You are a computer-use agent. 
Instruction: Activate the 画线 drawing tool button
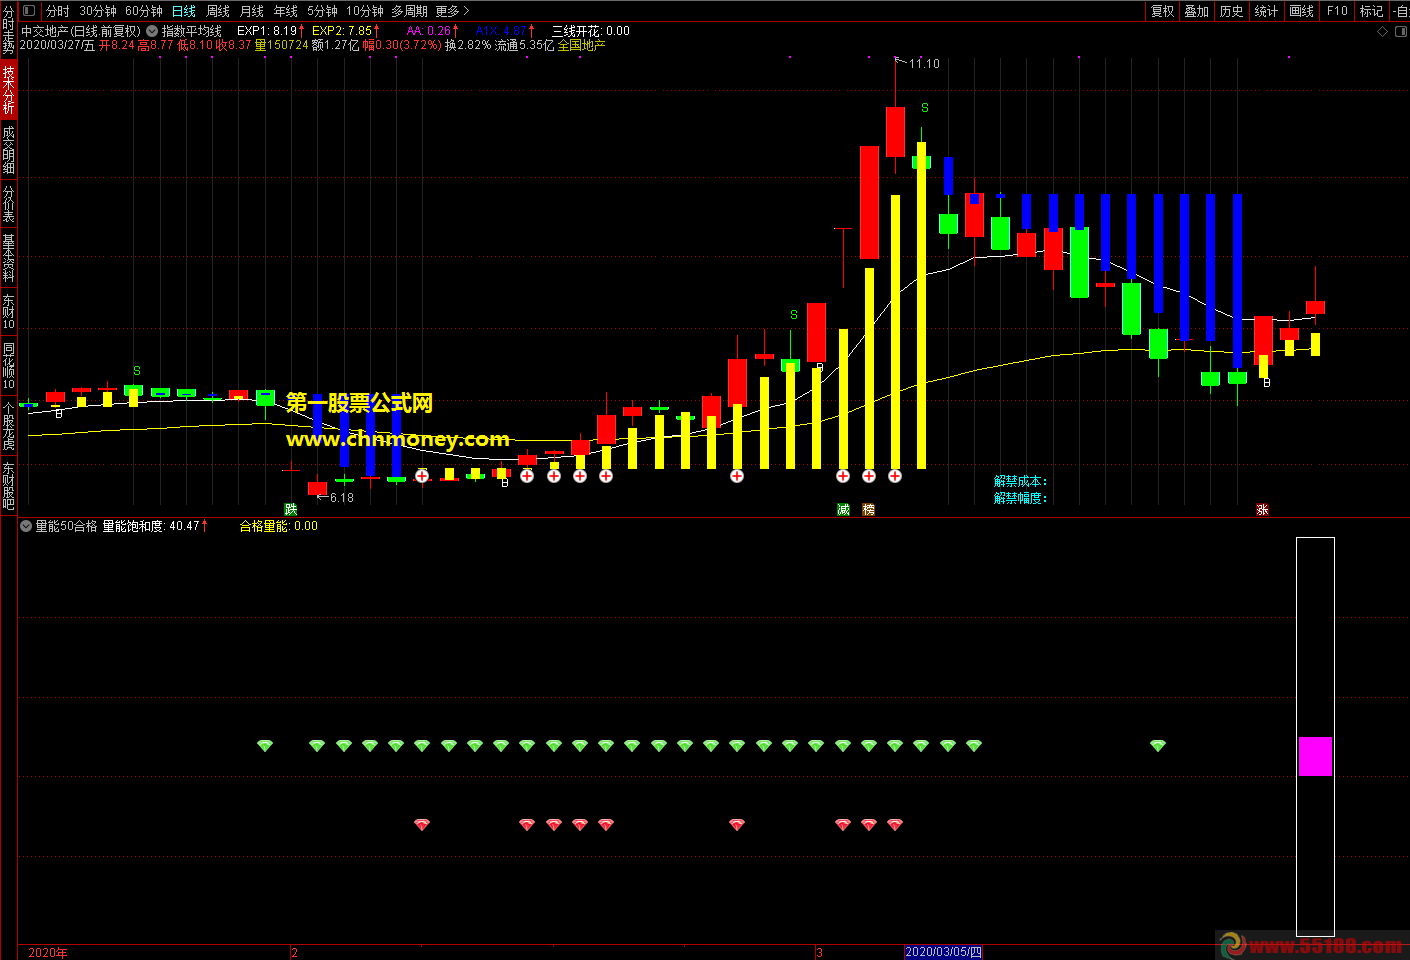pos(1301,11)
